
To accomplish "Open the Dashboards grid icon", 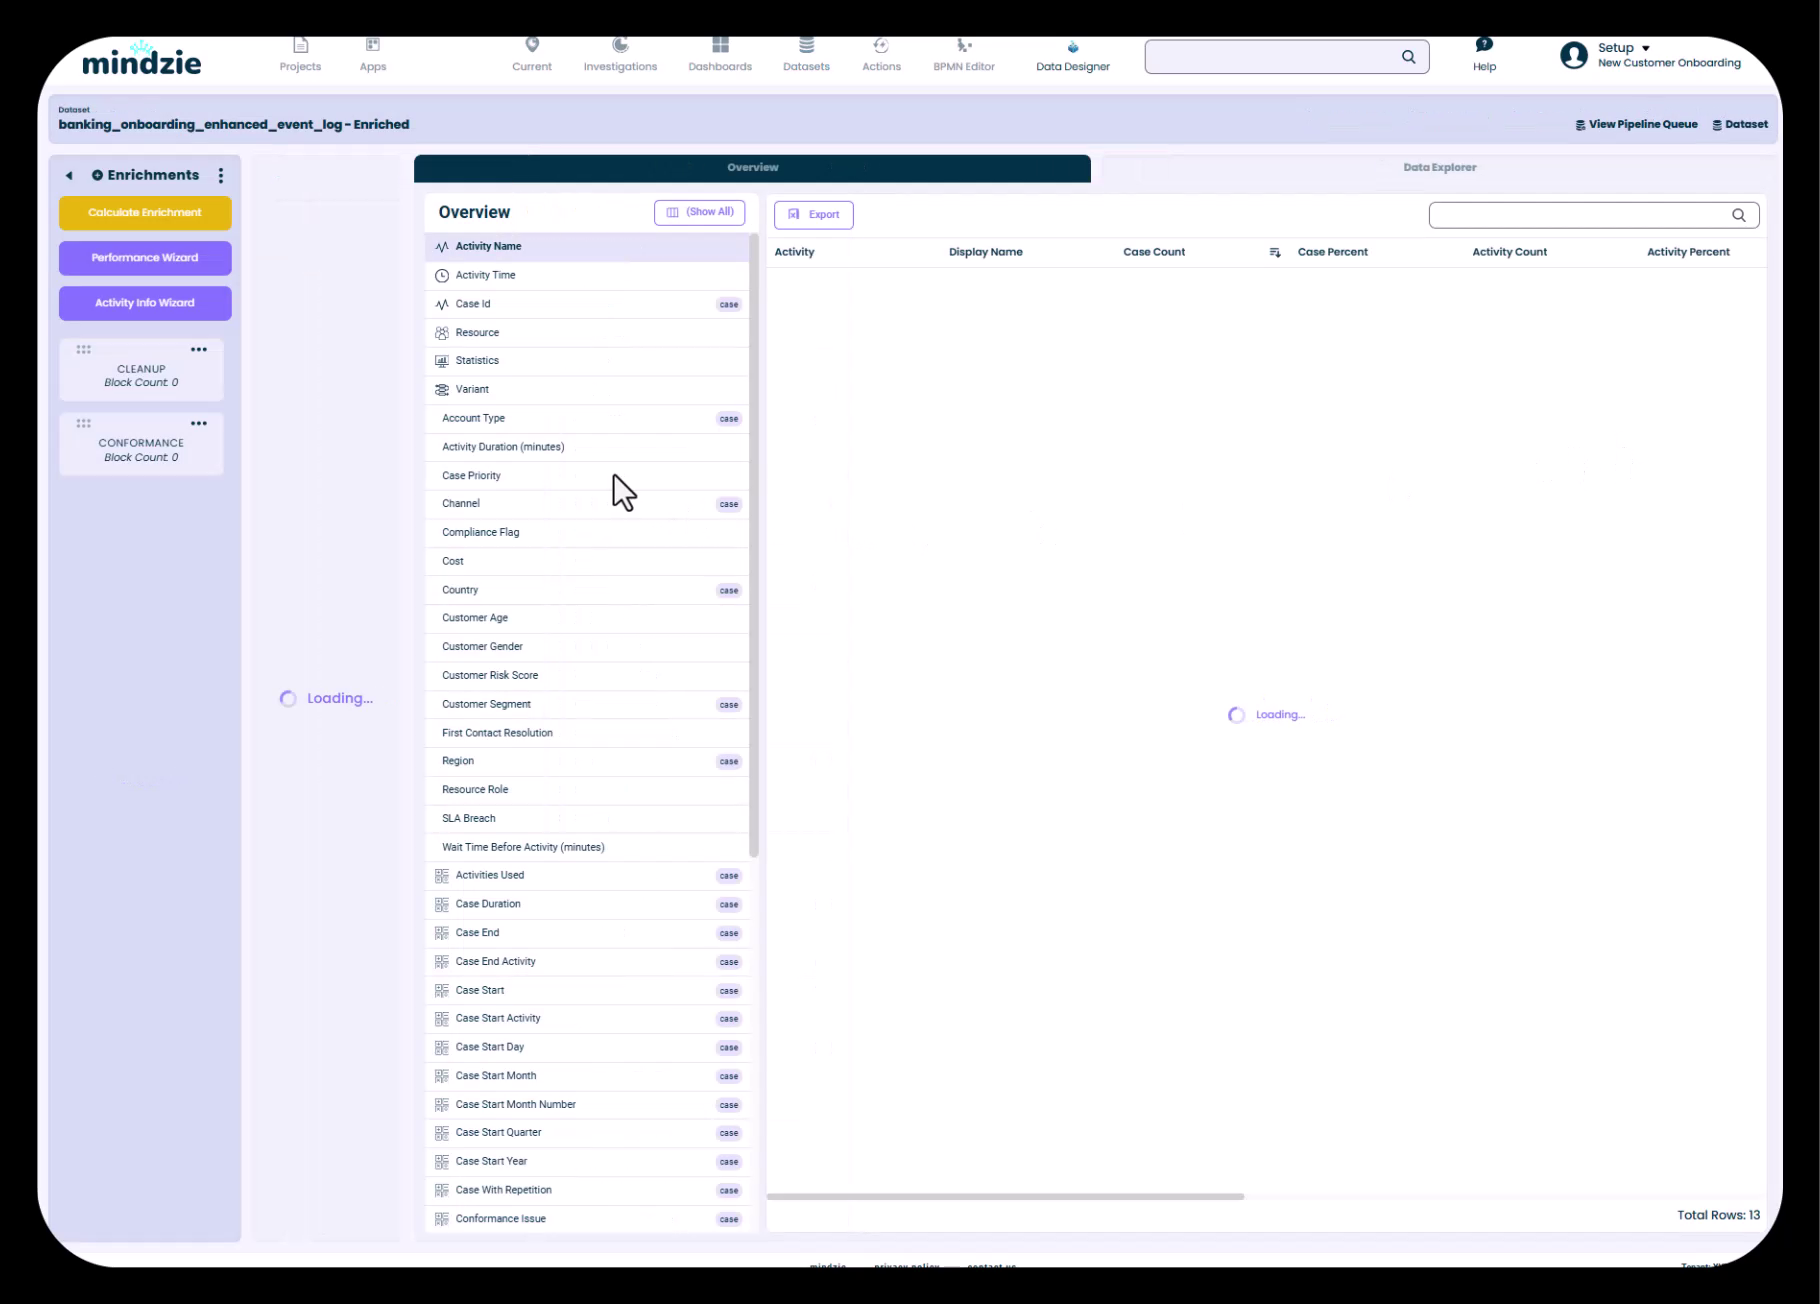I will (x=720, y=46).
